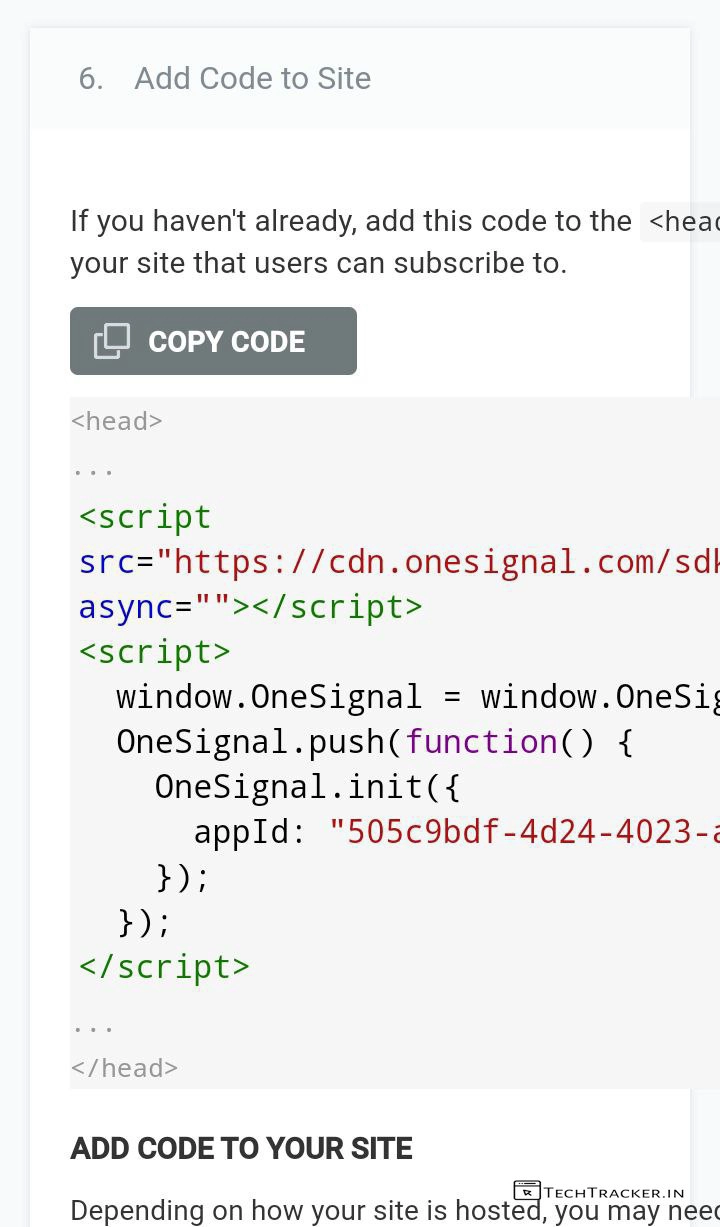Click the "If you haven't already" instruction text
The width and height of the screenshot is (720, 1227).
[350, 221]
